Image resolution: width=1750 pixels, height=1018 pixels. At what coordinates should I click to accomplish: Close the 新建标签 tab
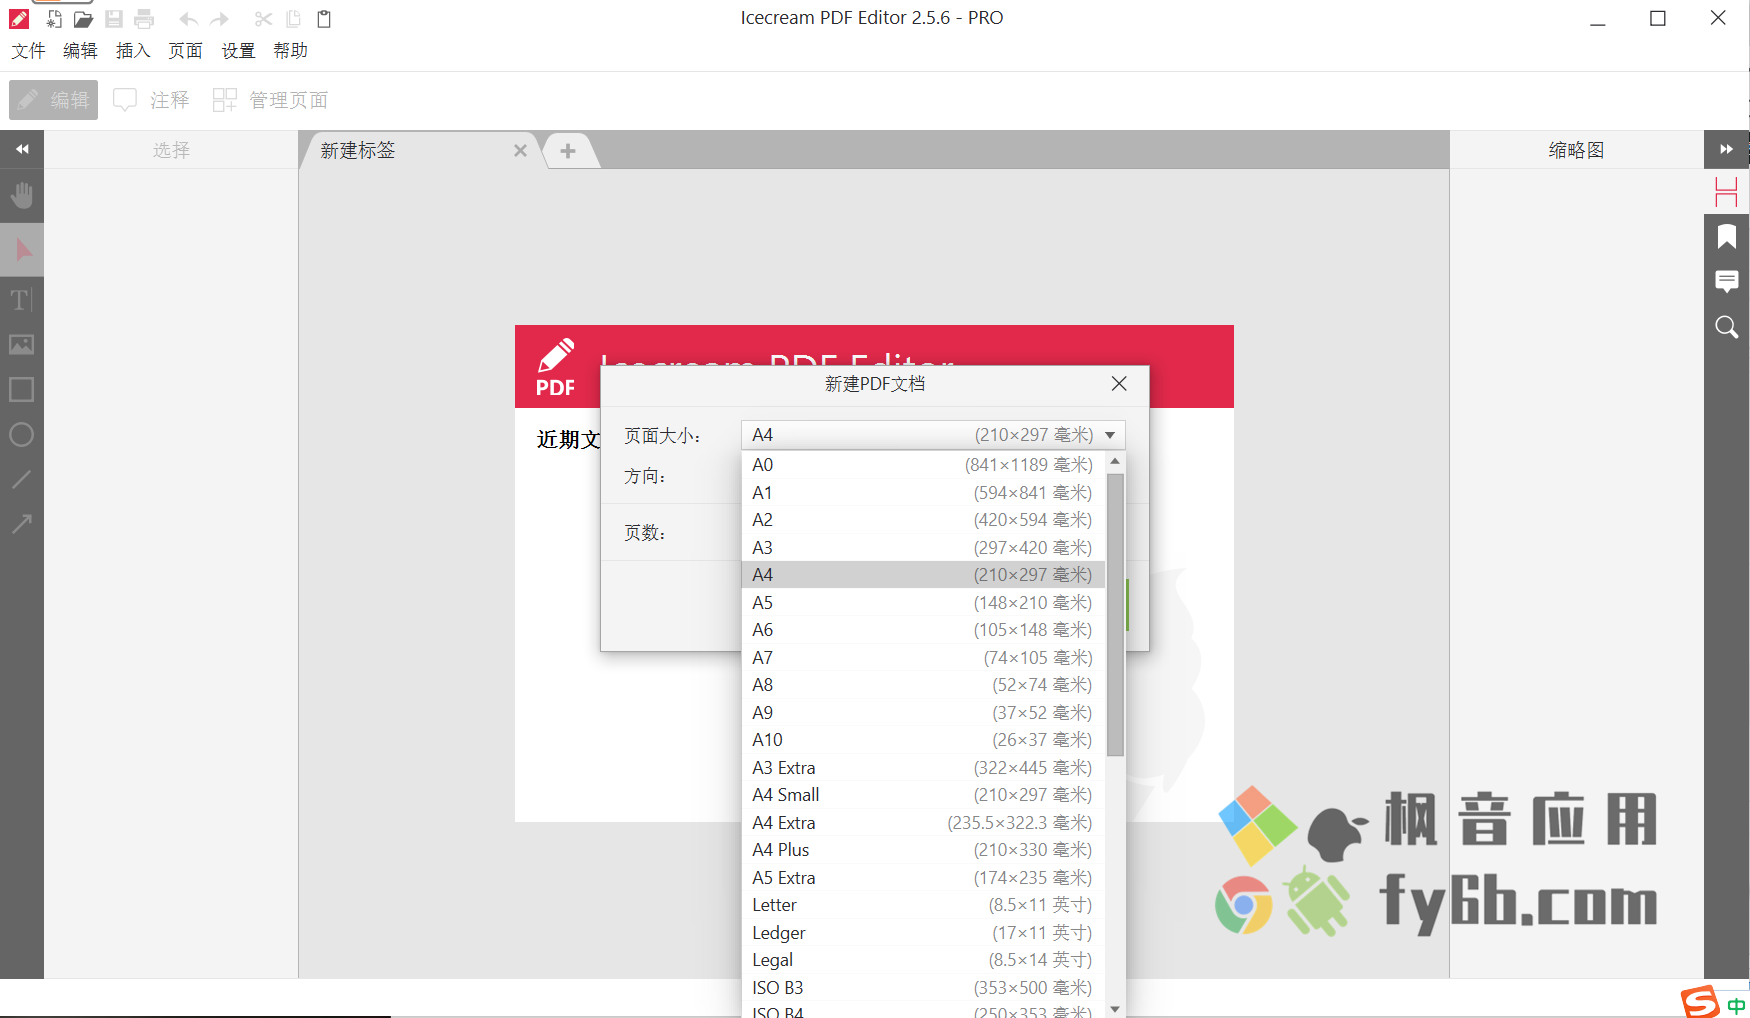520,151
